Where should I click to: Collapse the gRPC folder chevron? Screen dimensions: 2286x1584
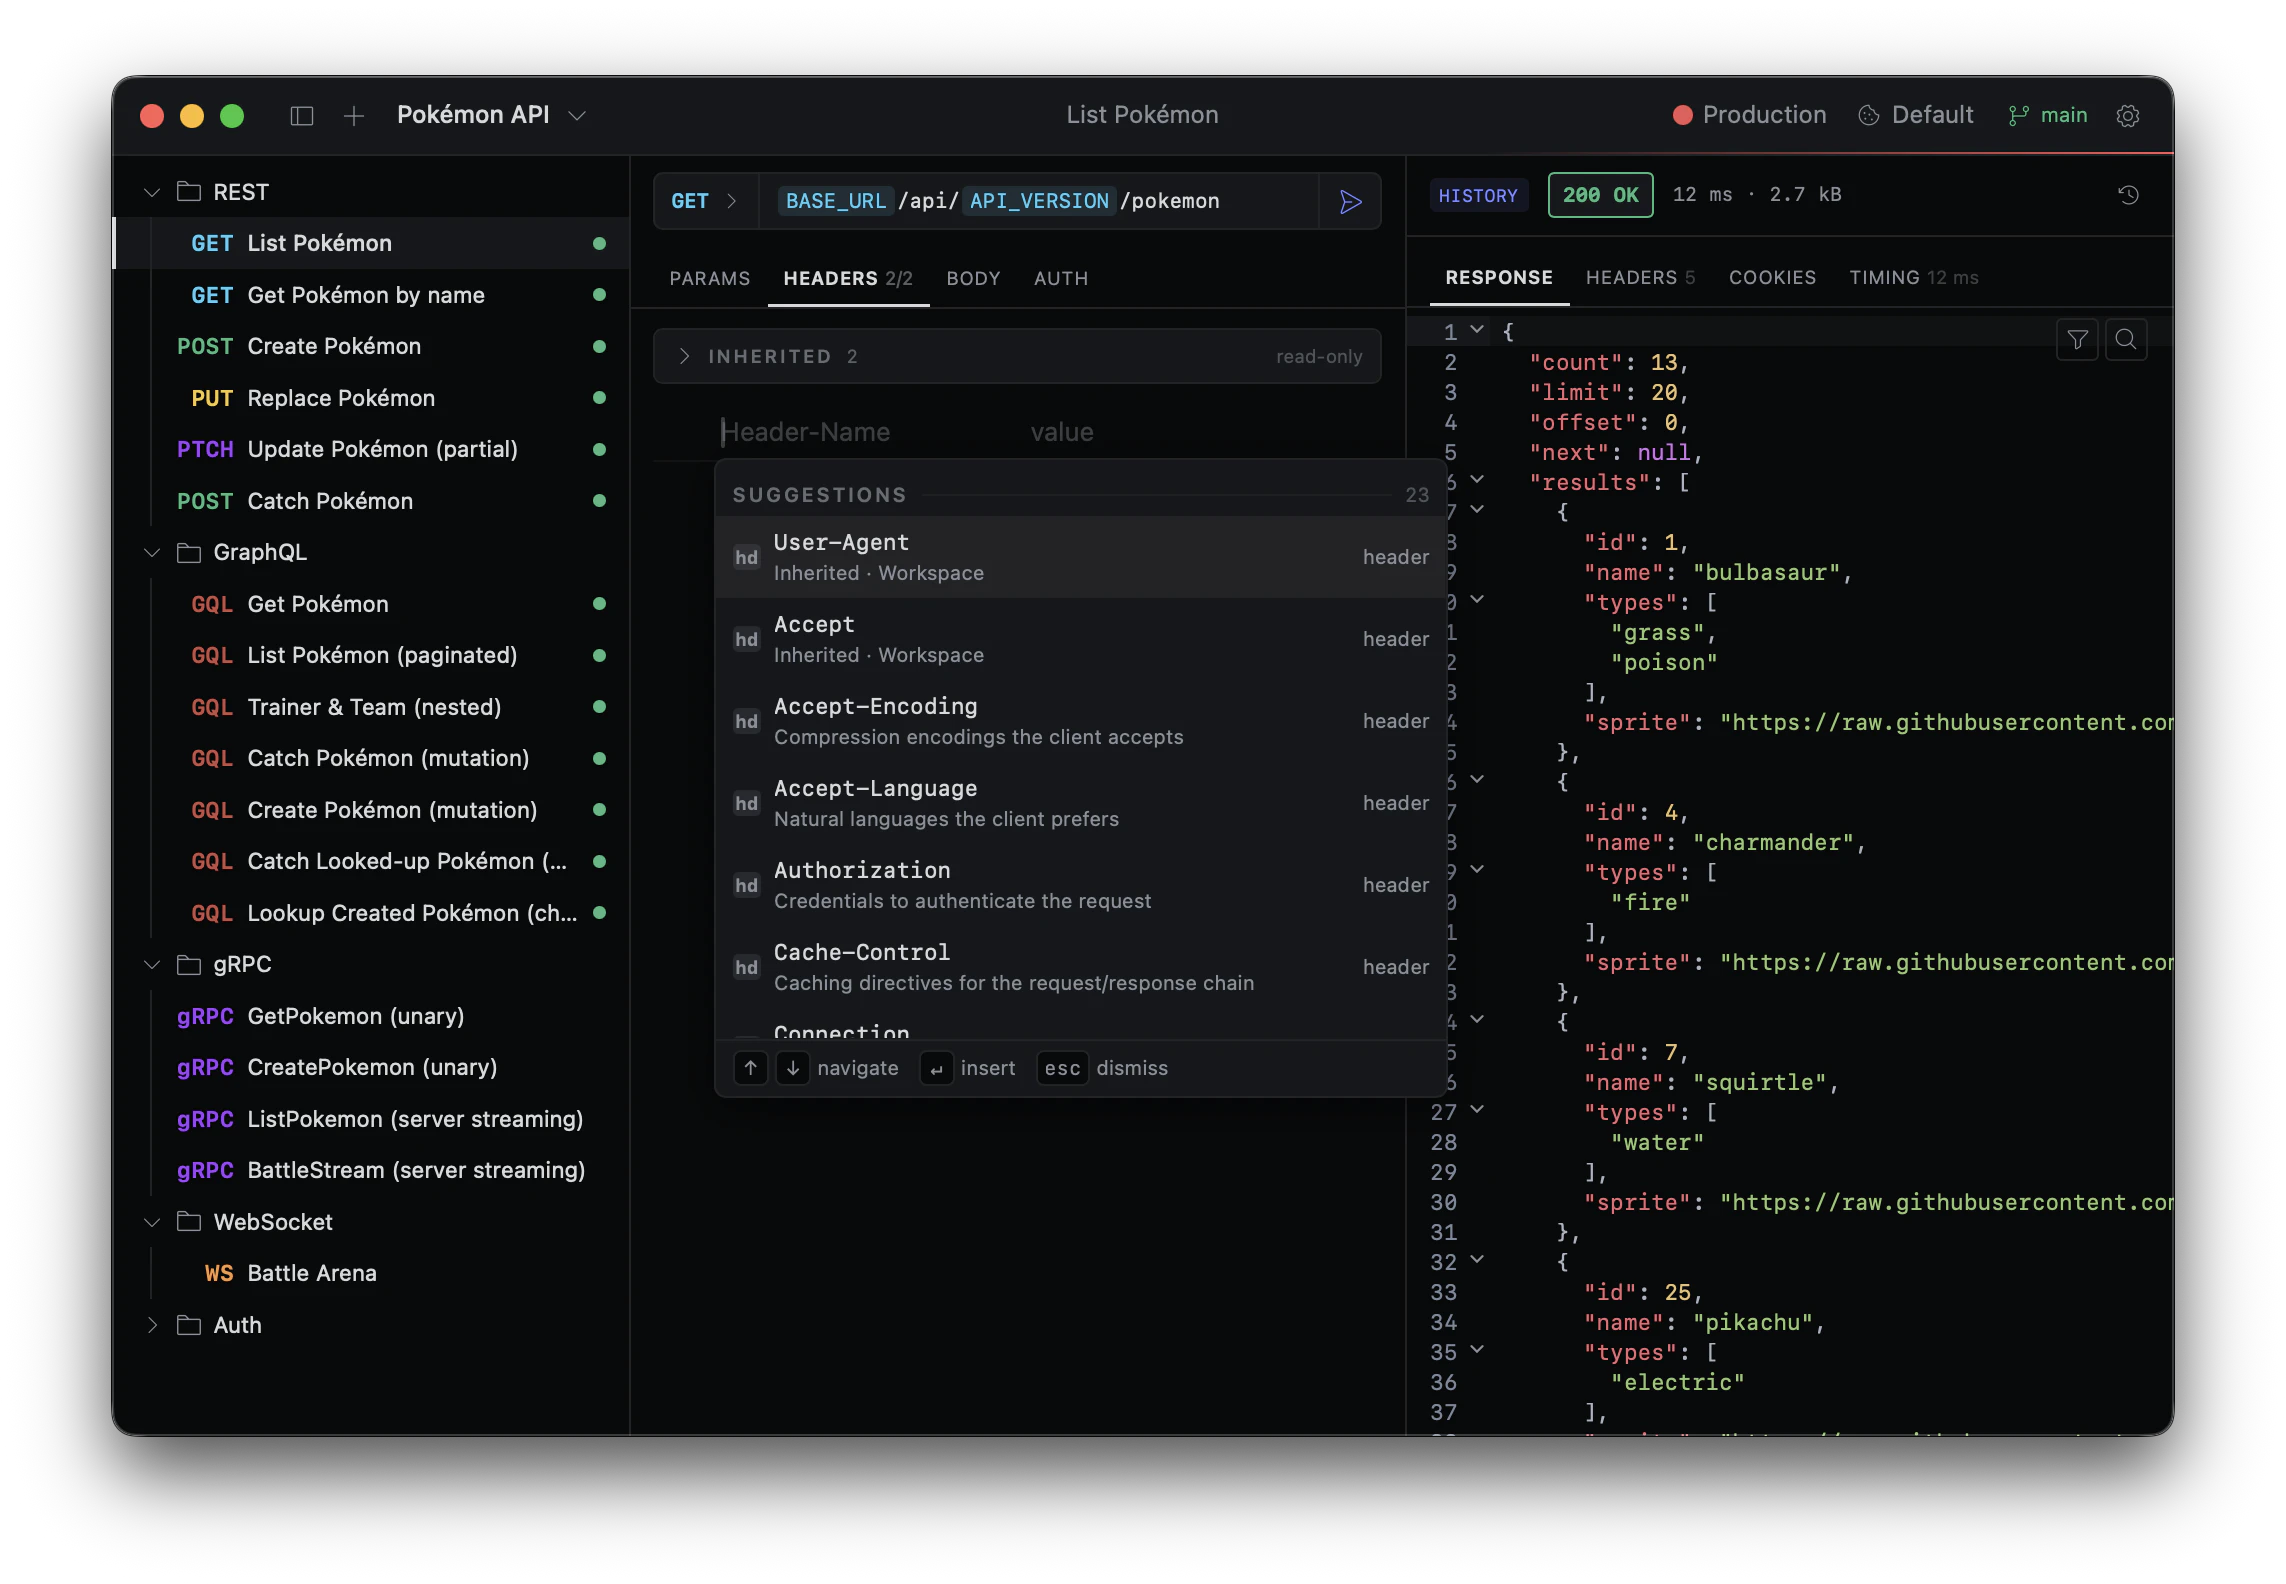152,964
